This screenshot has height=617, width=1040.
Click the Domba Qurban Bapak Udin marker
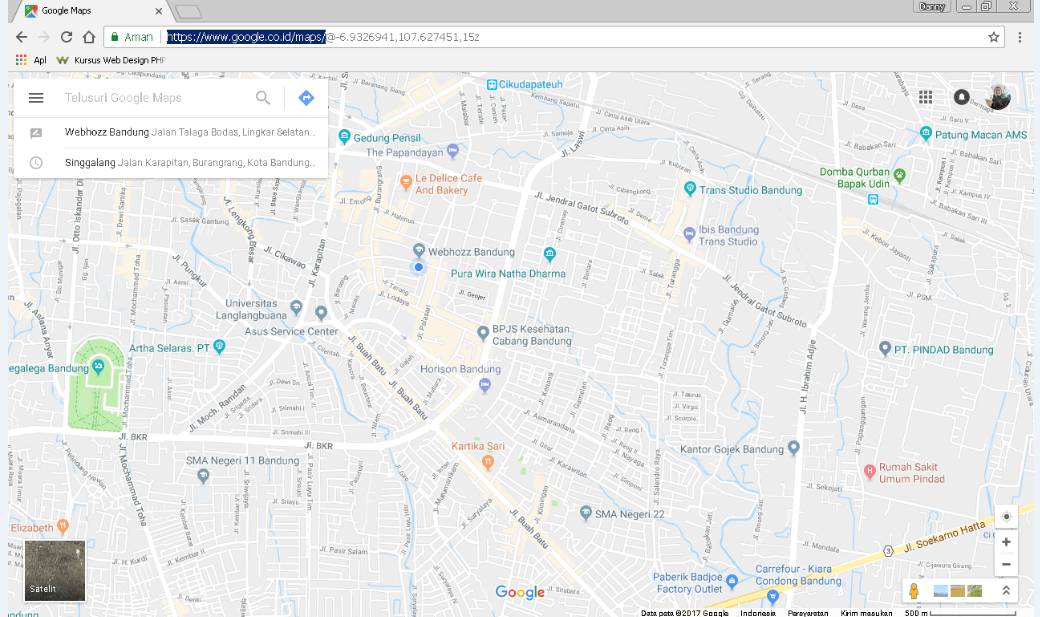click(x=899, y=175)
